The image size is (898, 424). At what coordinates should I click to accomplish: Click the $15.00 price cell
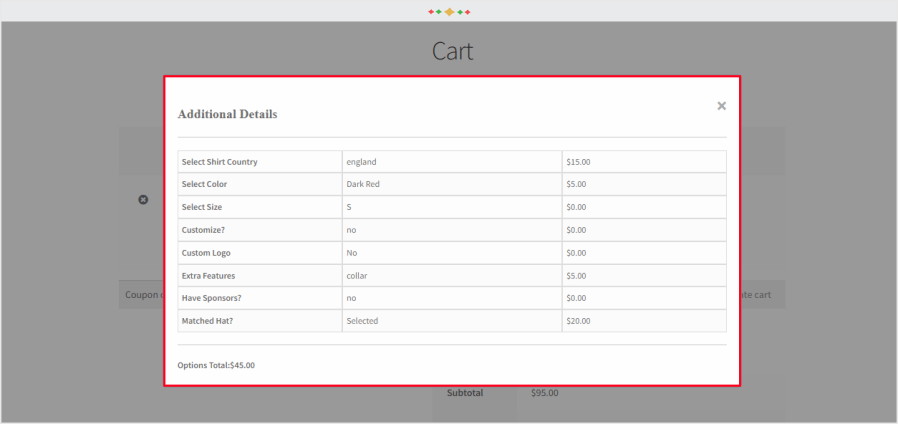pos(645,162)
